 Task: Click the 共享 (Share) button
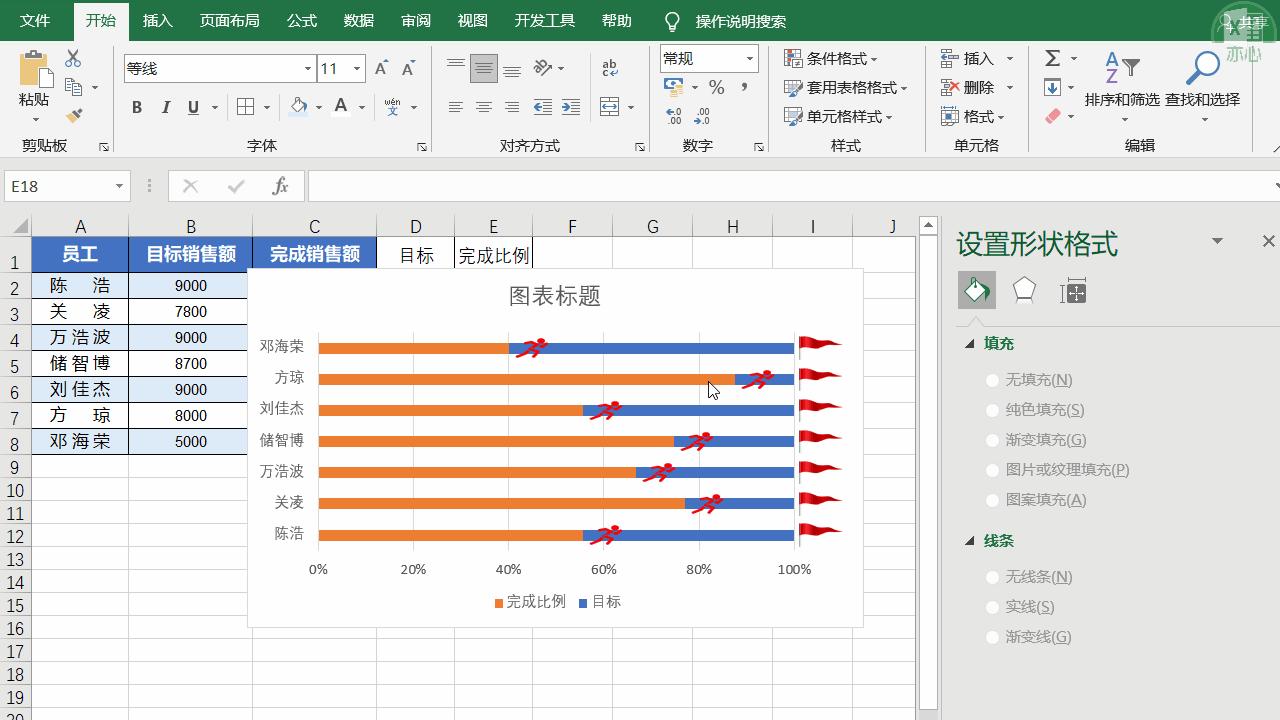(1246, 18)
